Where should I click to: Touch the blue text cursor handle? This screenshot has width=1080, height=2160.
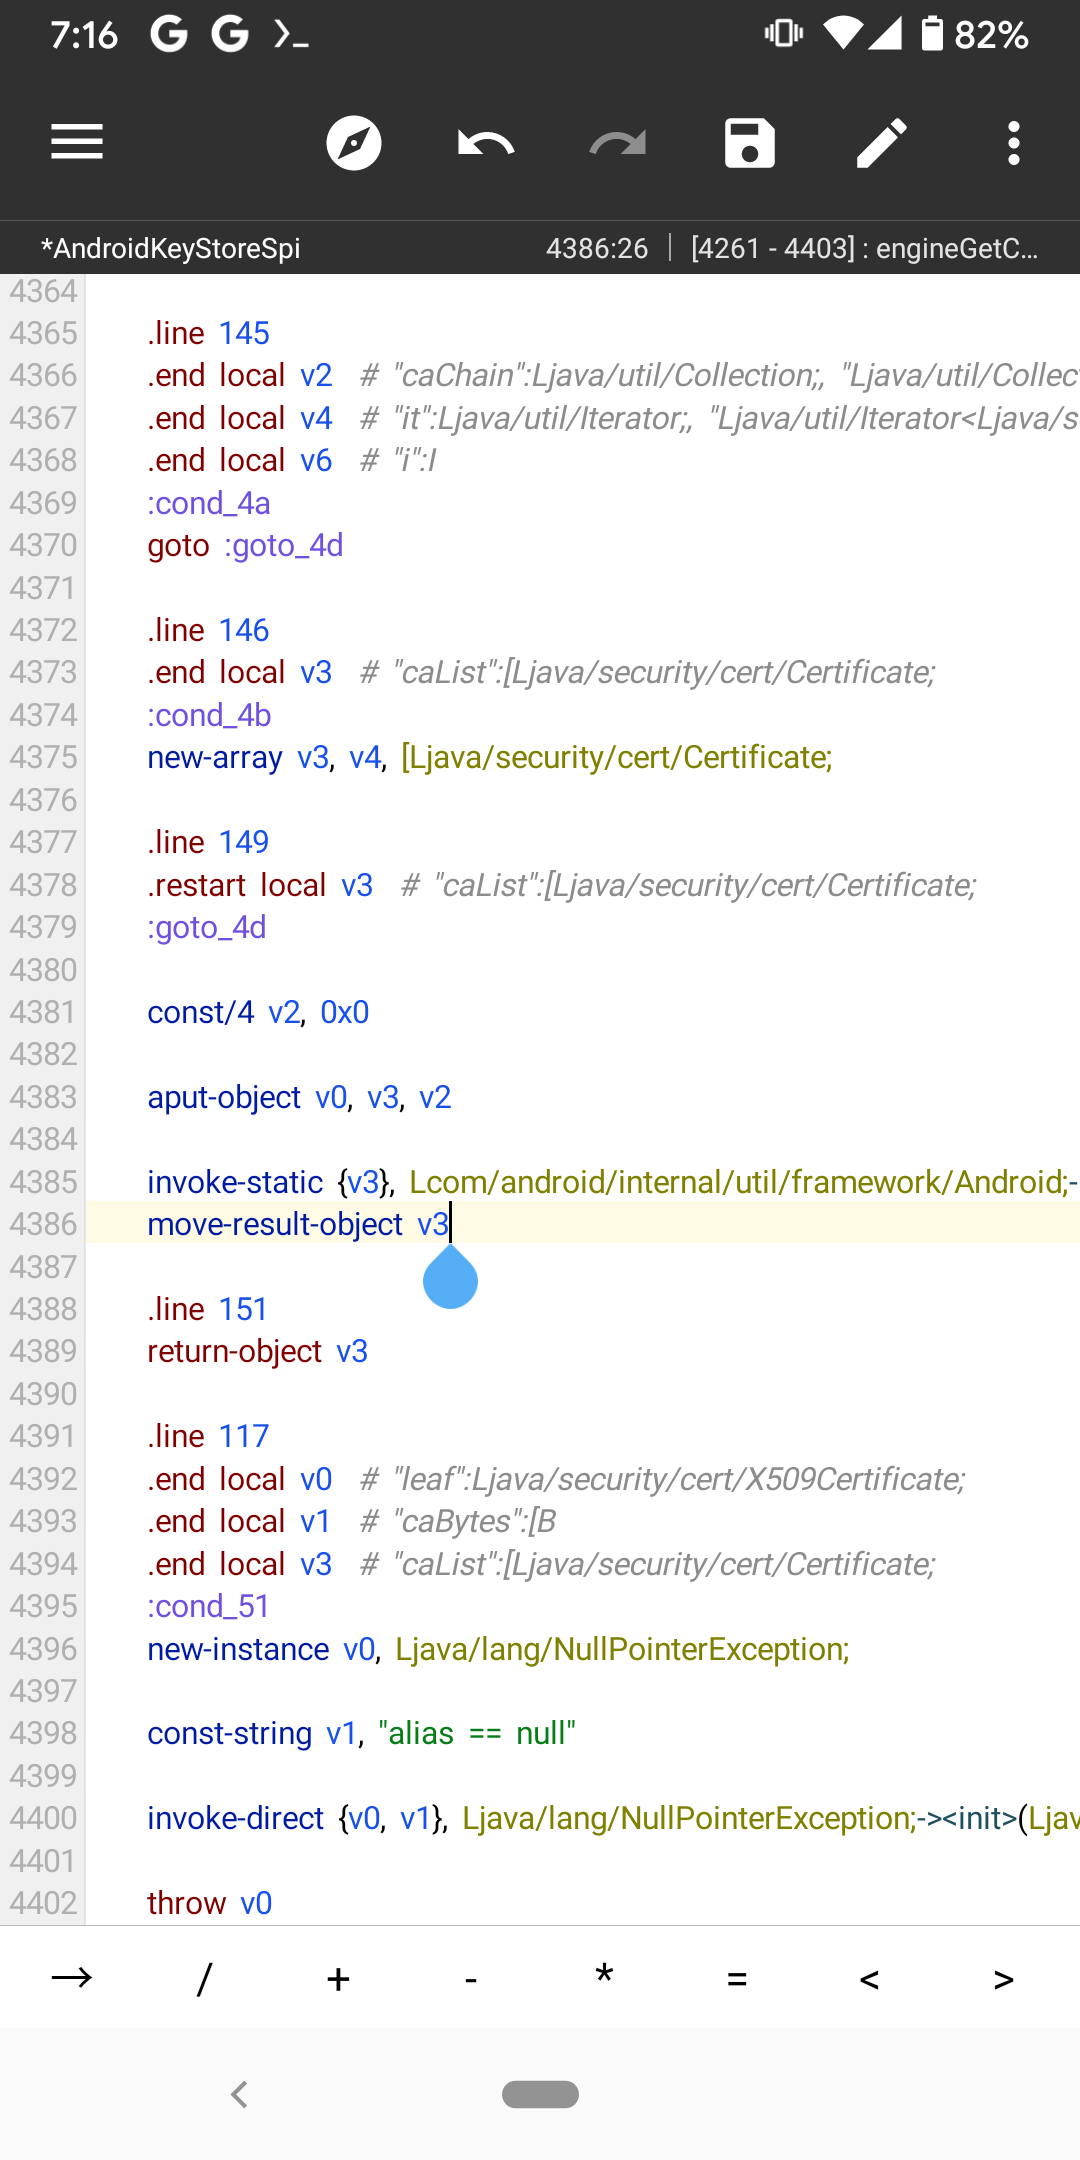450,1279
